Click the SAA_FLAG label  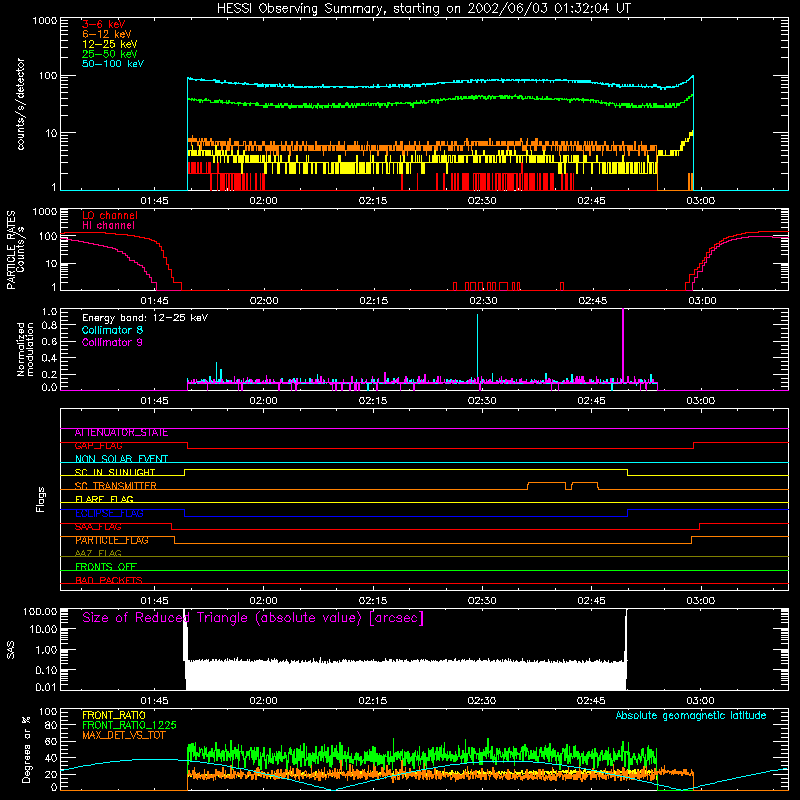(x=98, y=527)
